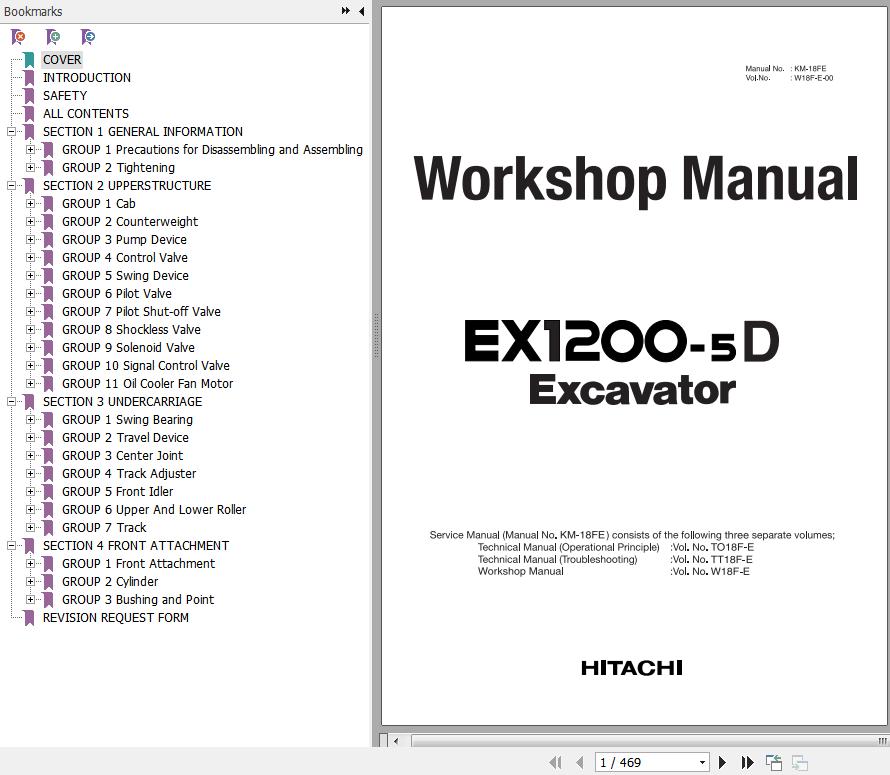Image resolution: width=890 pixels, height=775 pixels.
Task: Click the bookmark icon beside SAFETY
Action: pos(29,96)
